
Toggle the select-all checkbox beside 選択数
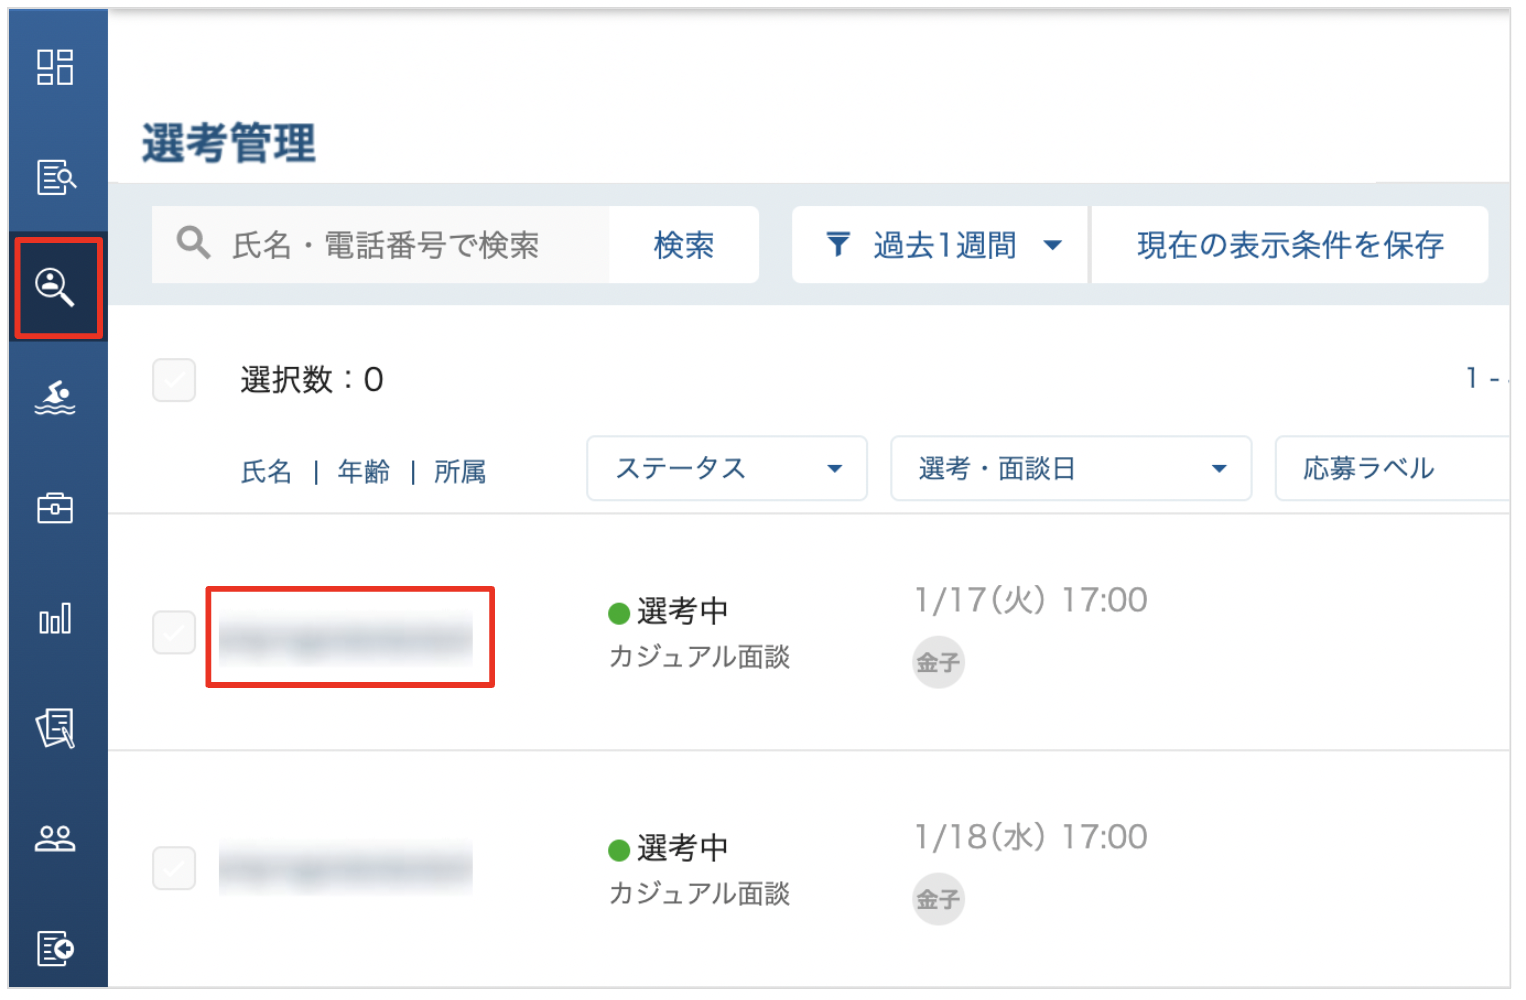(x=174, y=380)
